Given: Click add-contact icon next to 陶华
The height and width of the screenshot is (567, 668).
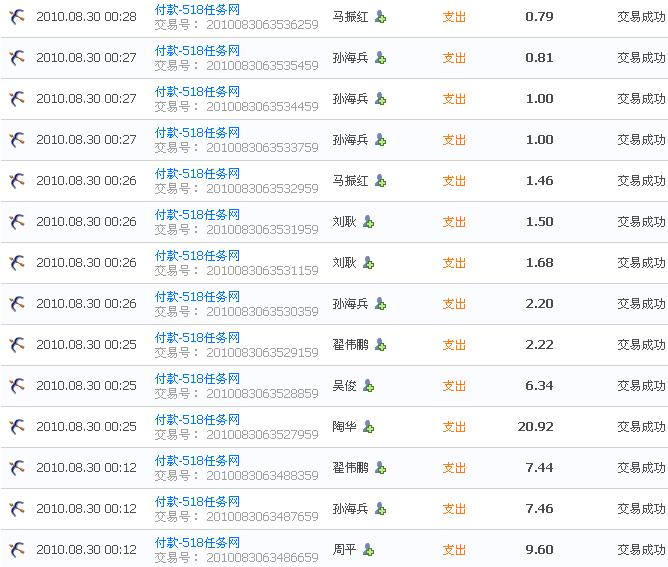Looking at the screenshot, I should (x=368, y=427).
